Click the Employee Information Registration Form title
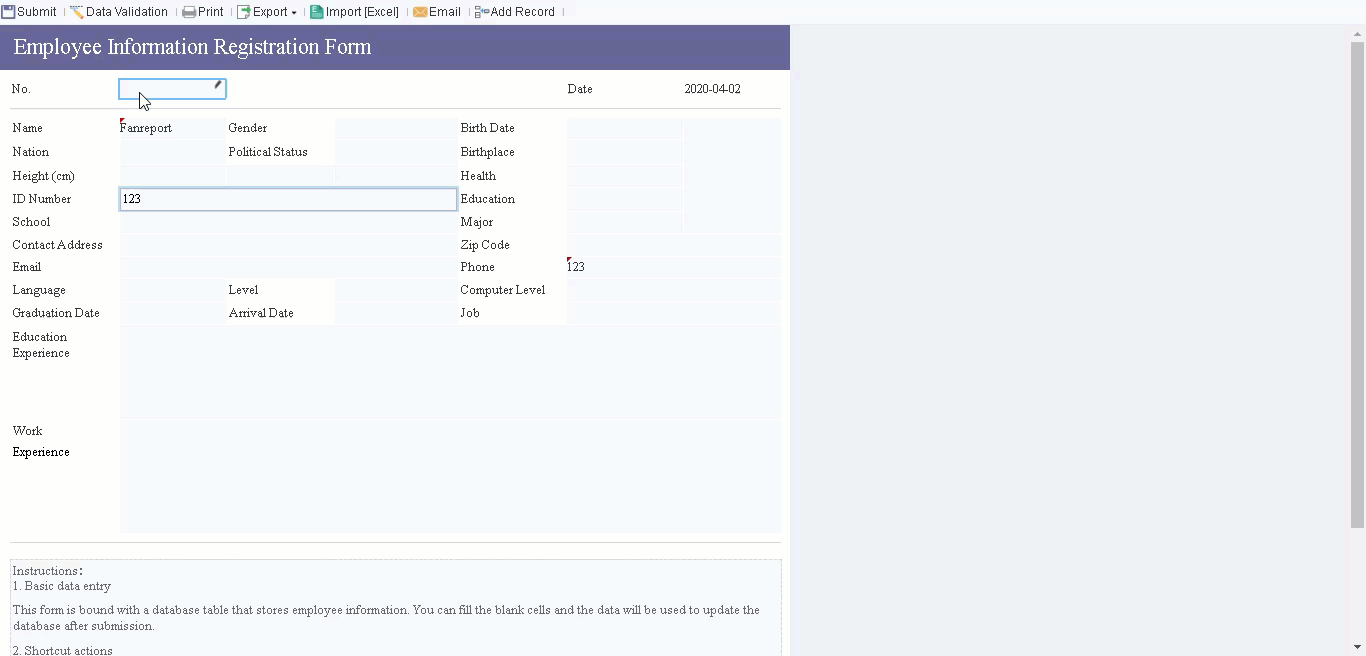This screenshot has width=1366, height=656. [192, 47]
